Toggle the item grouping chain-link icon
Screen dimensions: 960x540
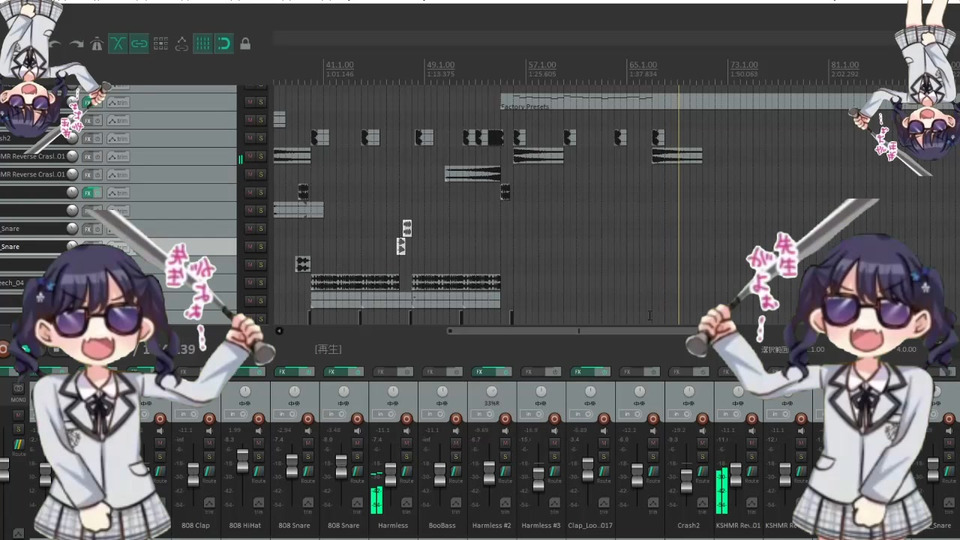(139, 43)
